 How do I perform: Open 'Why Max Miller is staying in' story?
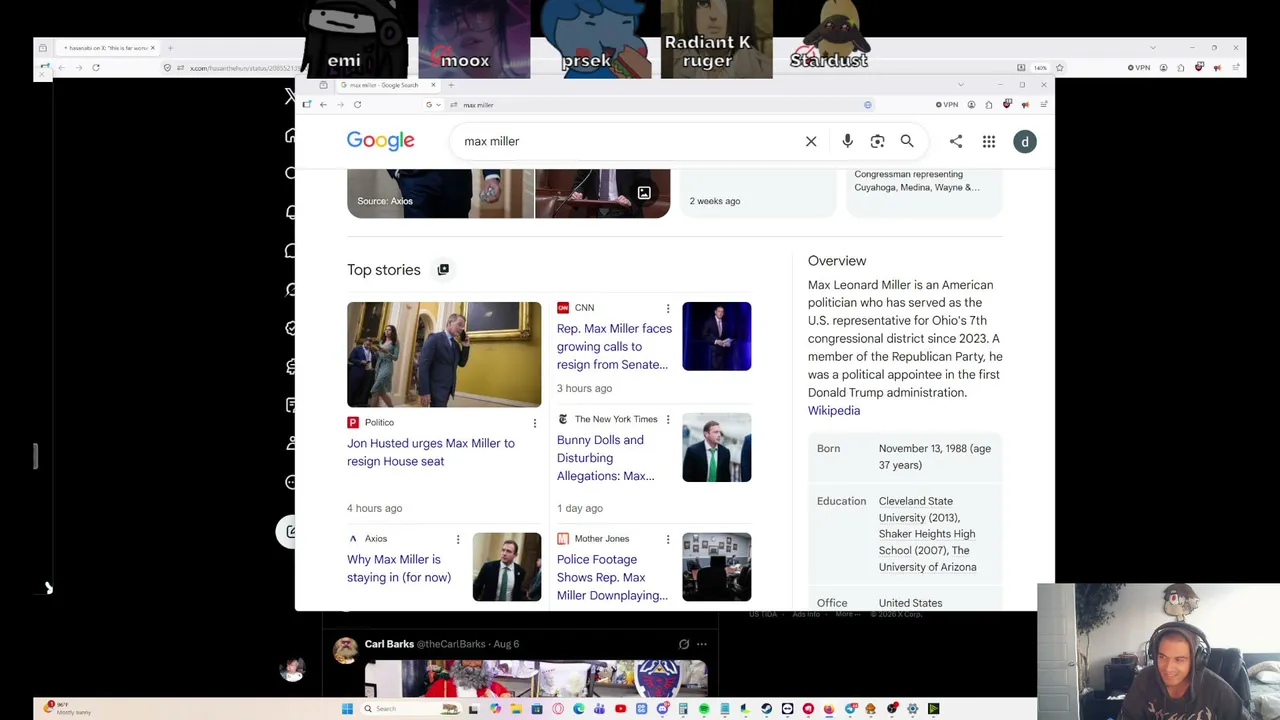(x=399, y=568)
